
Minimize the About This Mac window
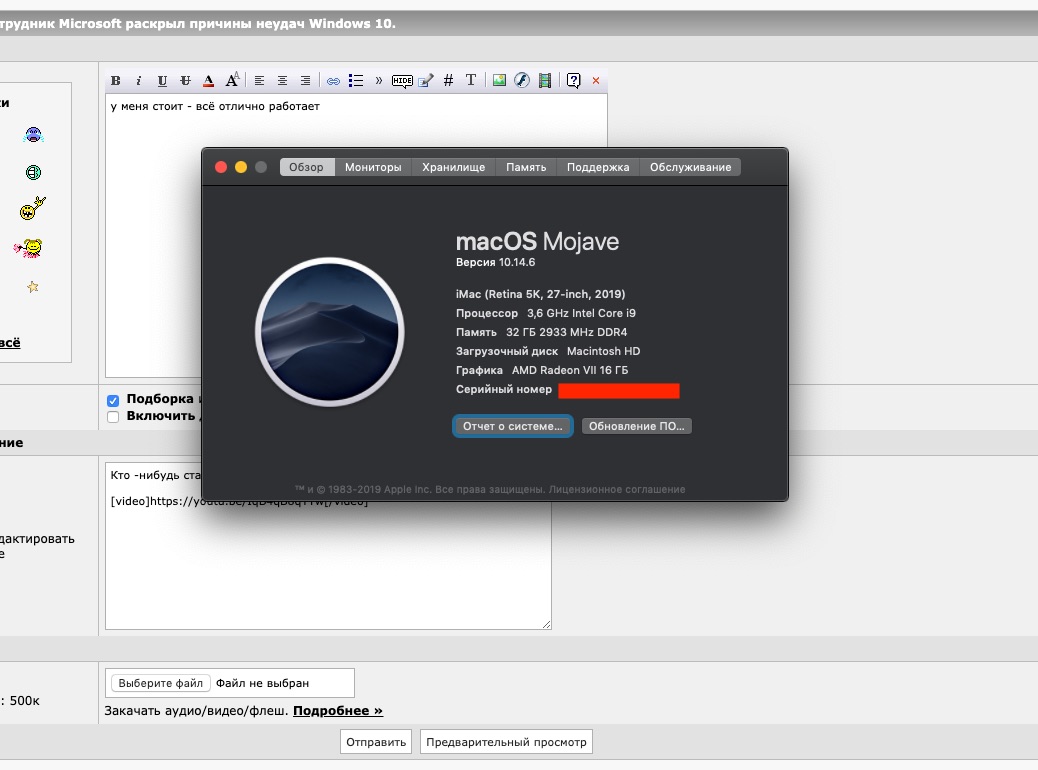(241, 168)
